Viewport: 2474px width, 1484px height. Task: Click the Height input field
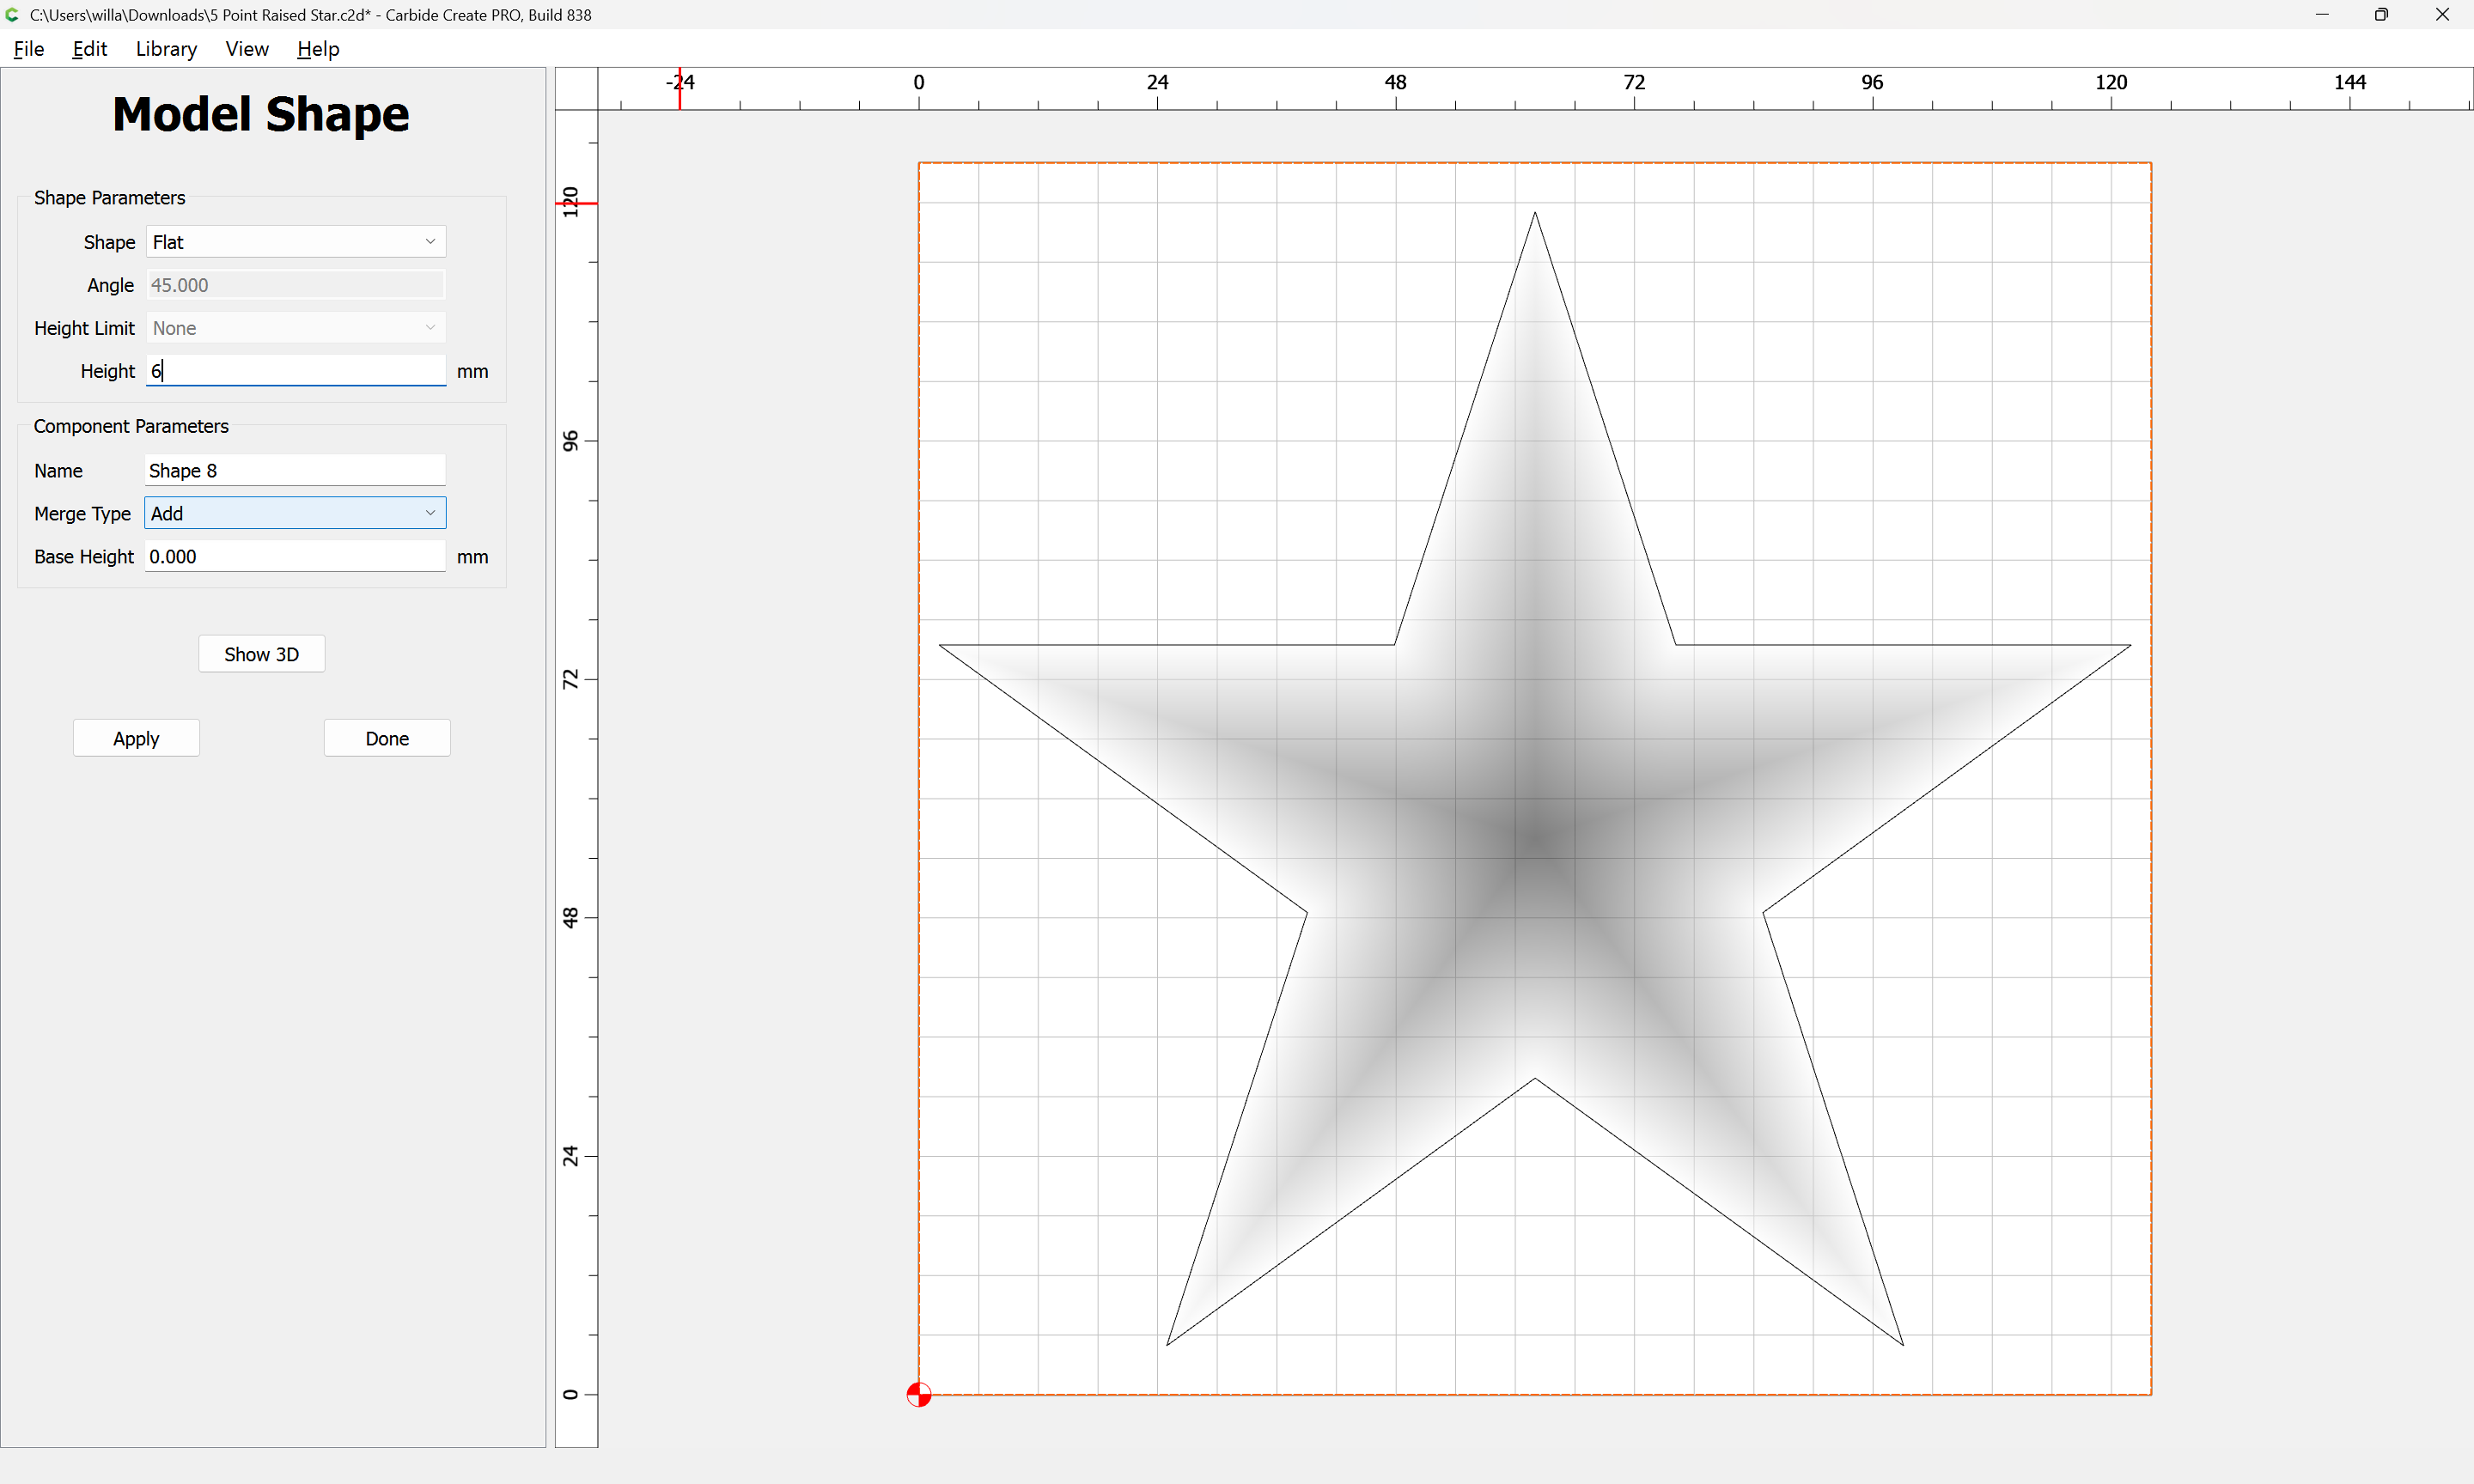(295, 371)
